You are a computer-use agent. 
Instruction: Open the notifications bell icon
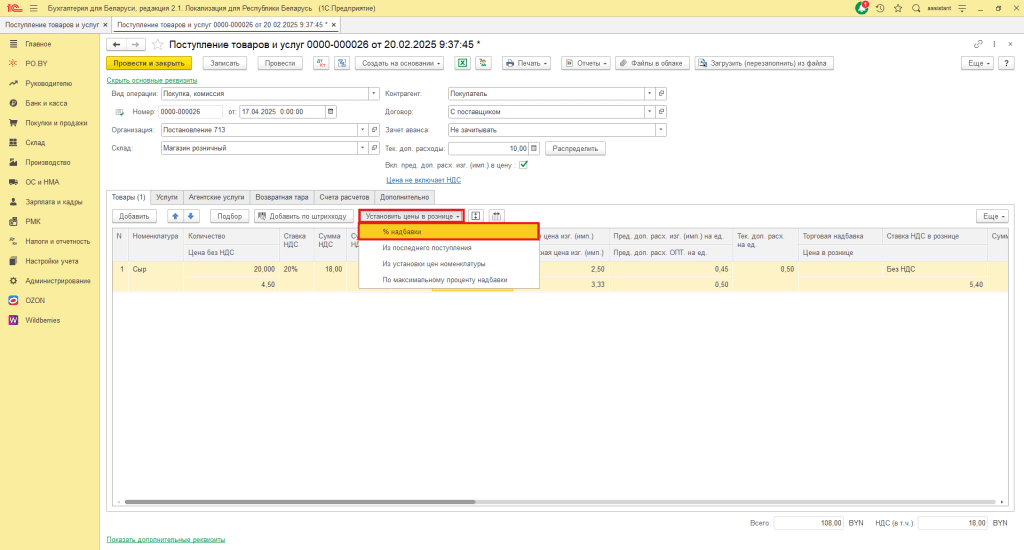(x=862, y=8)
